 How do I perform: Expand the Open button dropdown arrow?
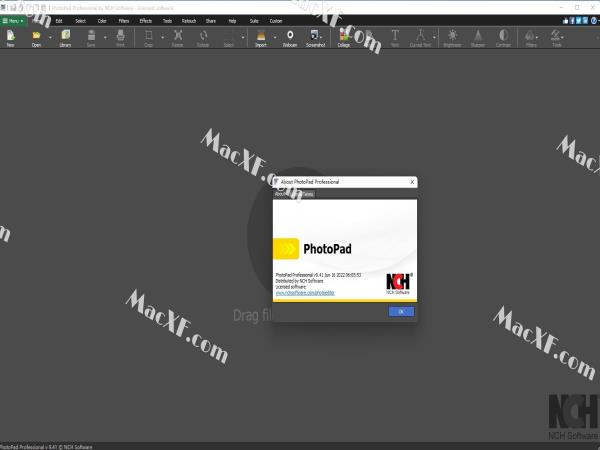pyautogui.click(x=50, y=38)
